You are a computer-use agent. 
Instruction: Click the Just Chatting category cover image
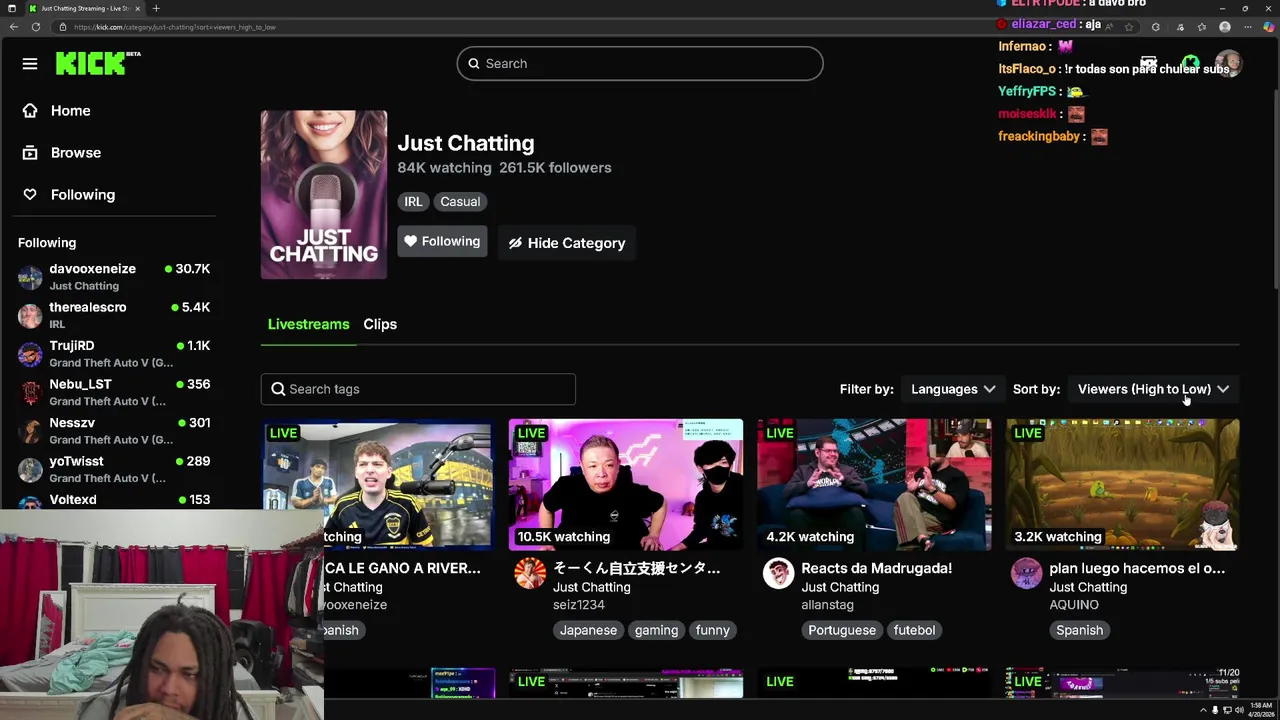(x=324, y=195)
